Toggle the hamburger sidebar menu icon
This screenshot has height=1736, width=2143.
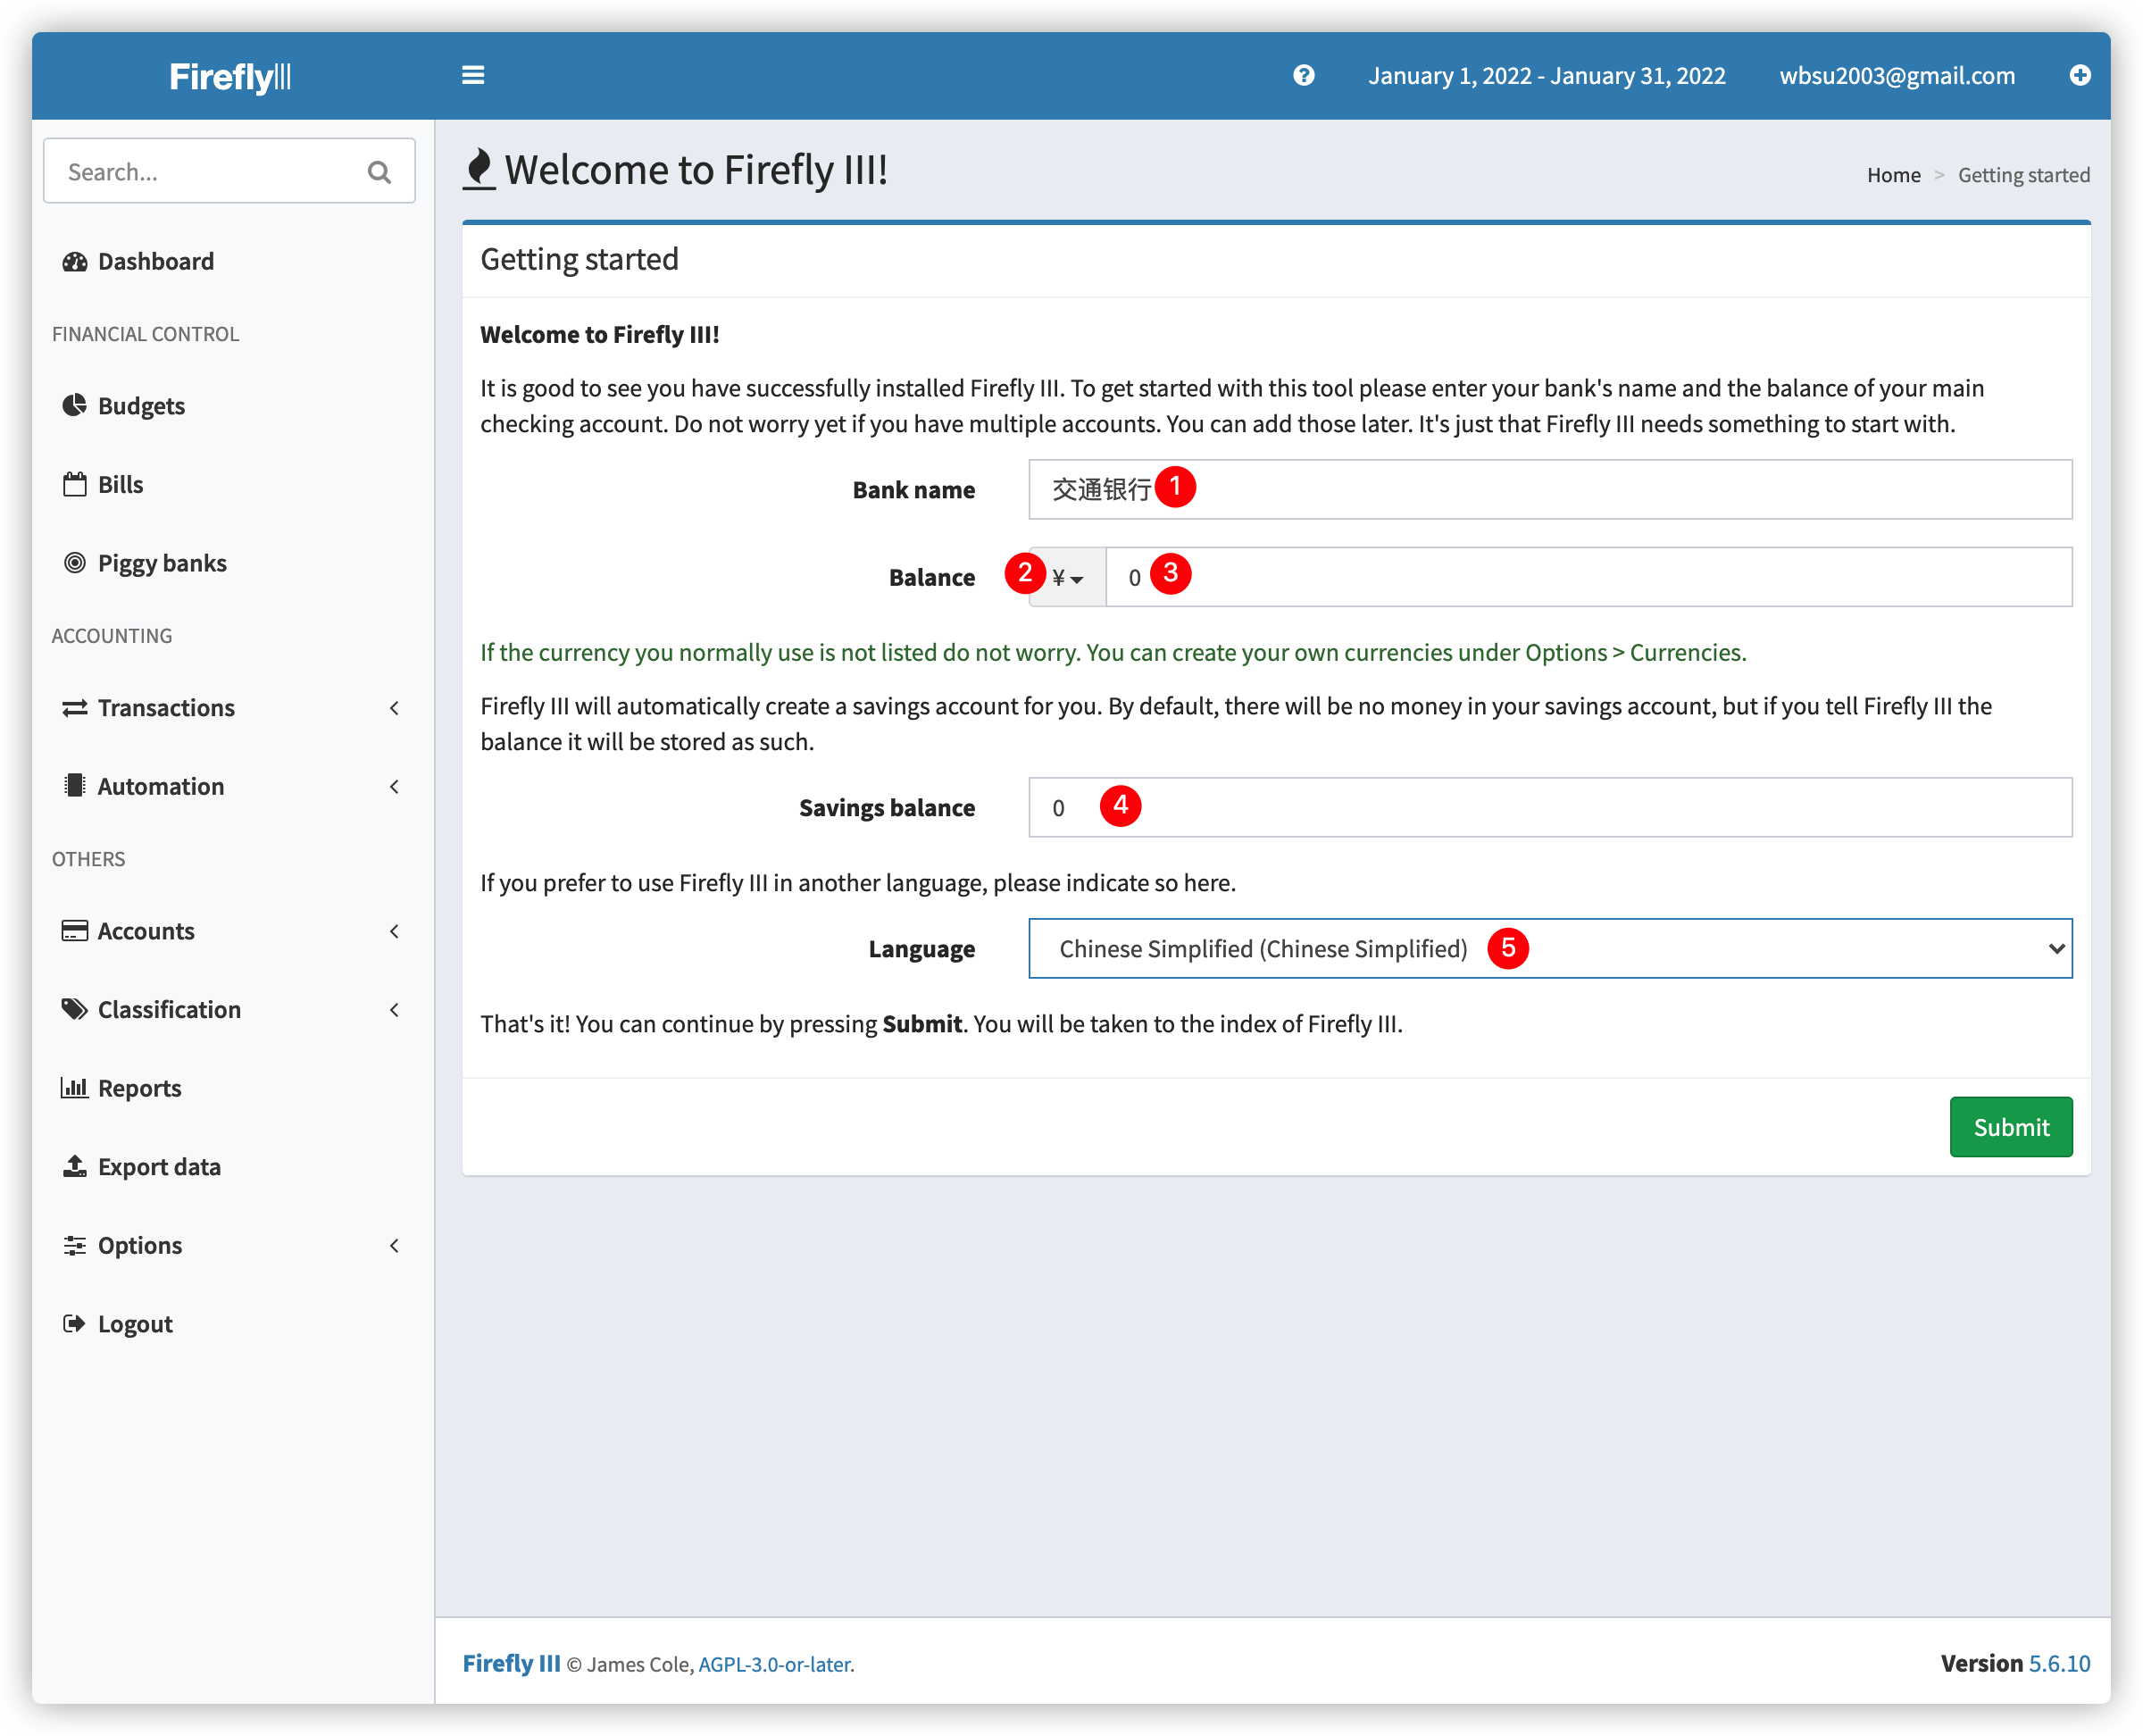(473, 76)
